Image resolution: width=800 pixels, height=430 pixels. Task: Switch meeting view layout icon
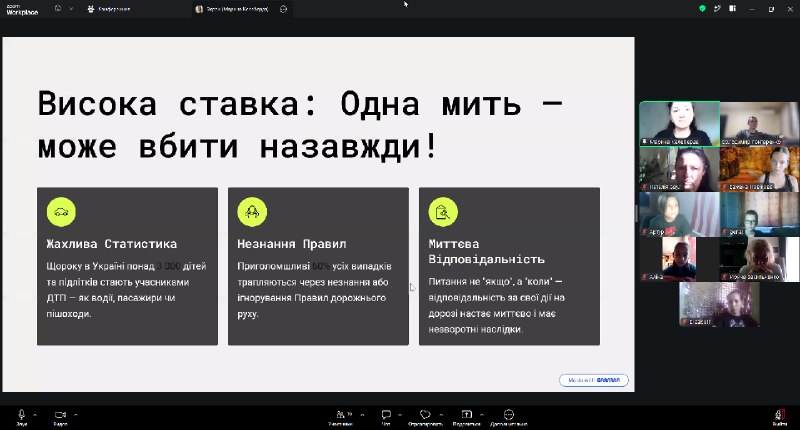click(733, 9)
